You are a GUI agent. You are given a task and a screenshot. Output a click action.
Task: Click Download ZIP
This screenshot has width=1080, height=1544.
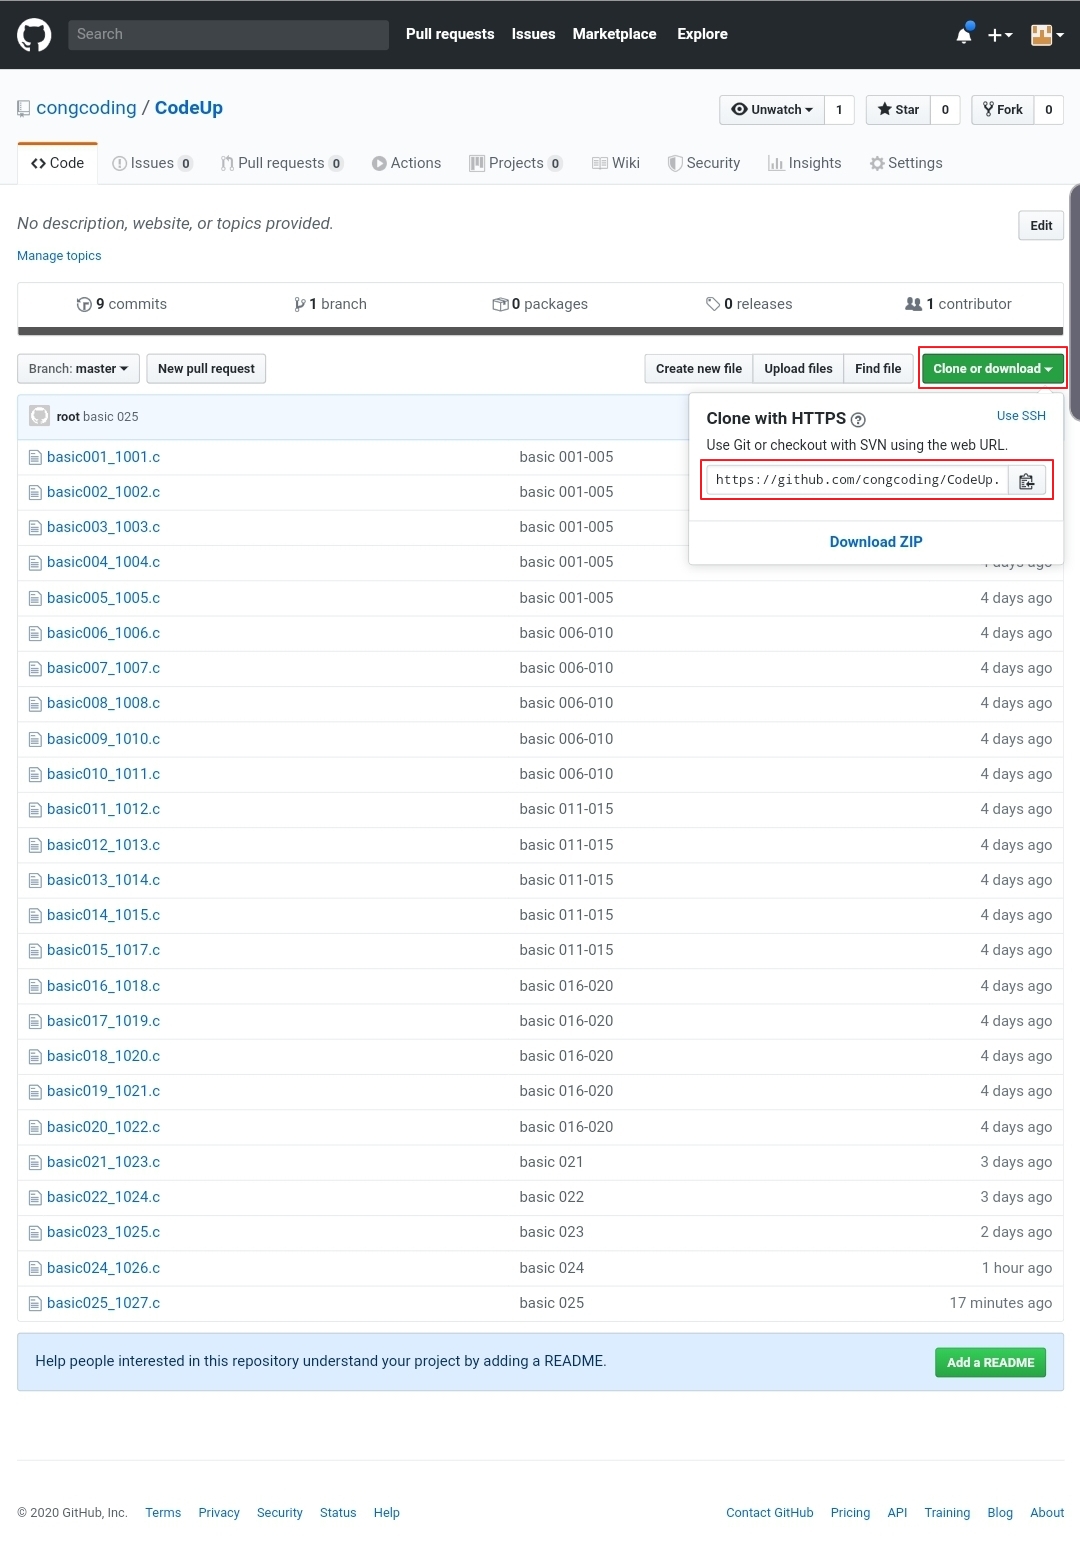click(x=876, y=542)
